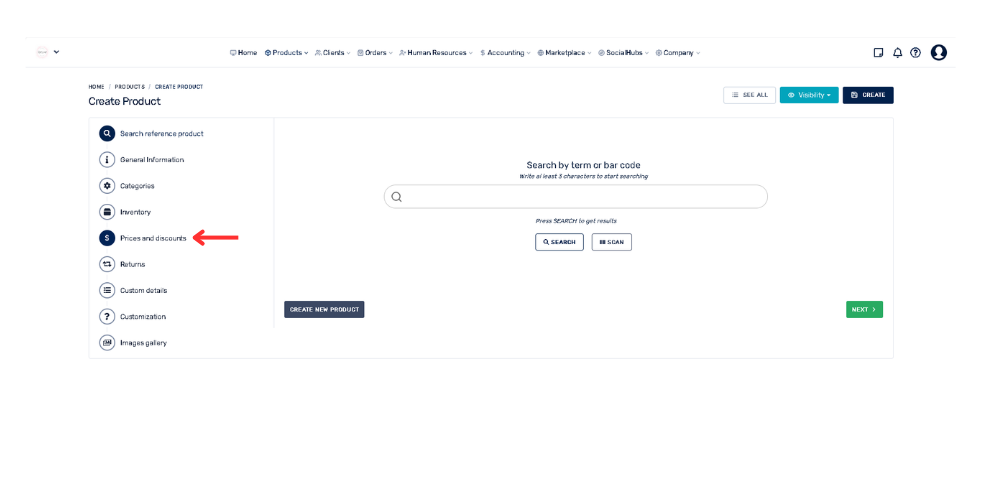1000x500 pixels.
Task: Click the Scan barcode button
Action: tap(611, 242)
